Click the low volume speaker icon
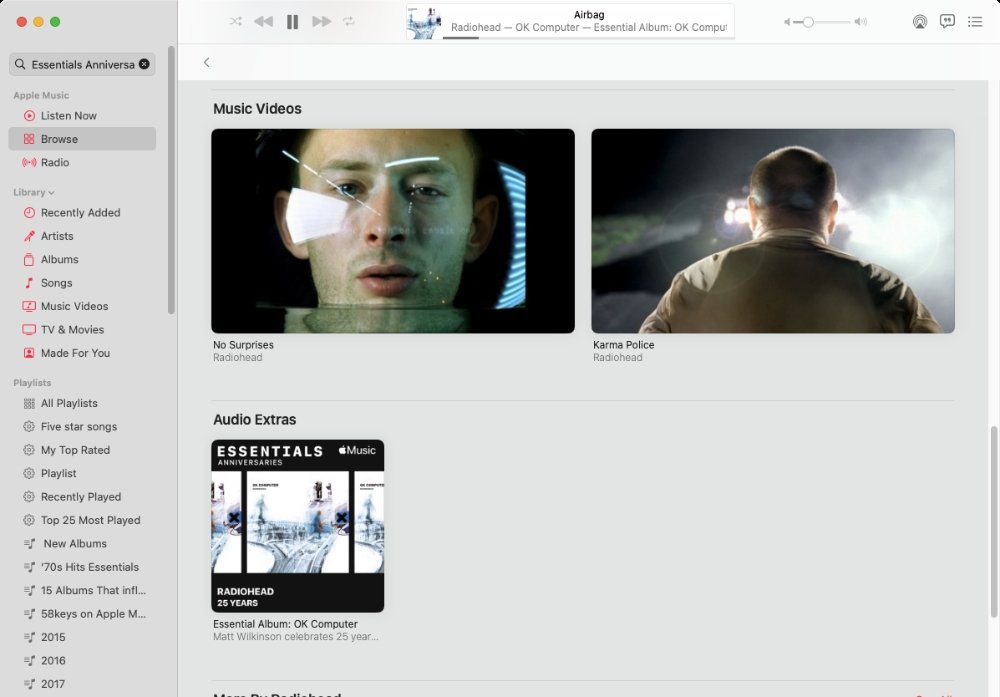1000x697 pixels. coord(787,22)
